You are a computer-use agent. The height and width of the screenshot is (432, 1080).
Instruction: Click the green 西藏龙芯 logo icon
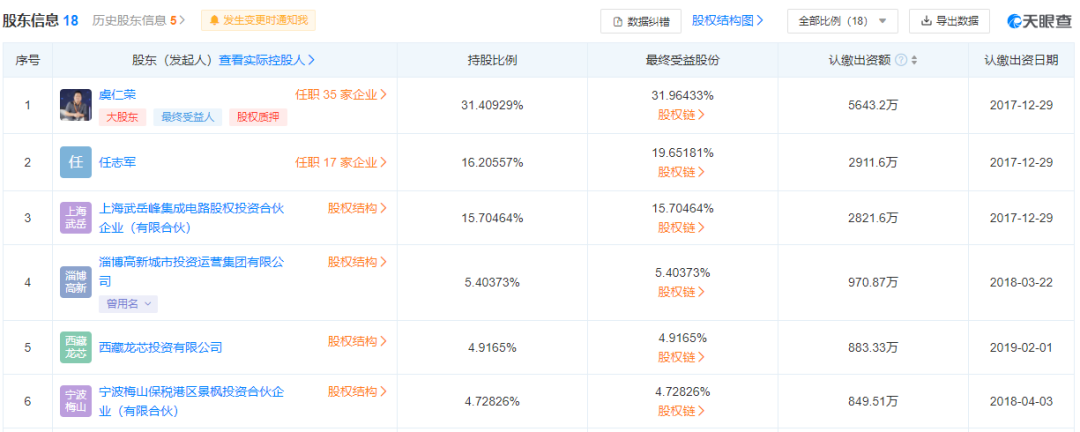tap(76, 347)
